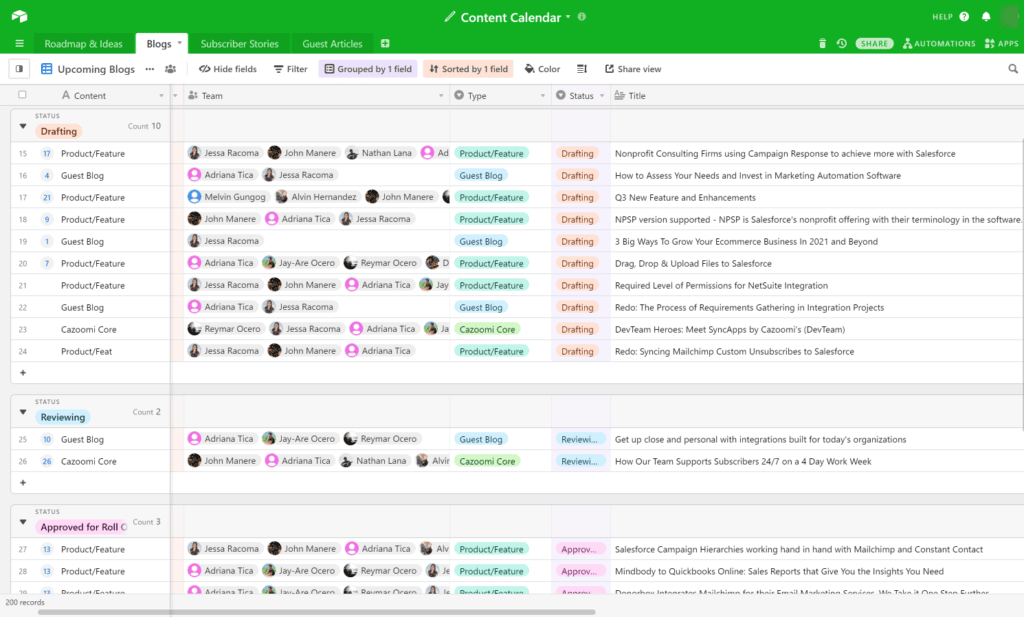The height and width of the screenshot is (617, 1024).
Task: Select the 'How Our Team Supports Subscribers' title
Action: pyautogui.click(x=743, y=461)
